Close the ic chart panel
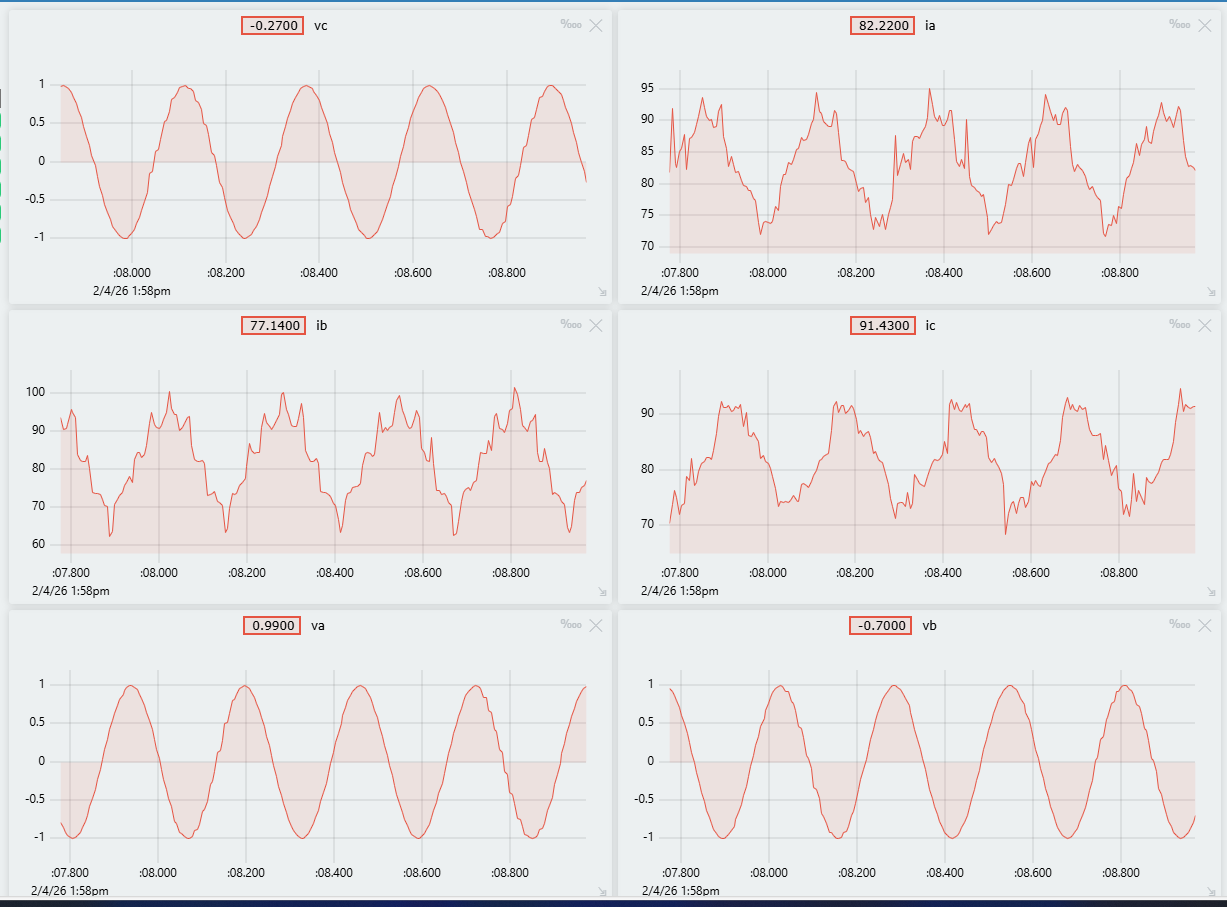 (1205, 325)
